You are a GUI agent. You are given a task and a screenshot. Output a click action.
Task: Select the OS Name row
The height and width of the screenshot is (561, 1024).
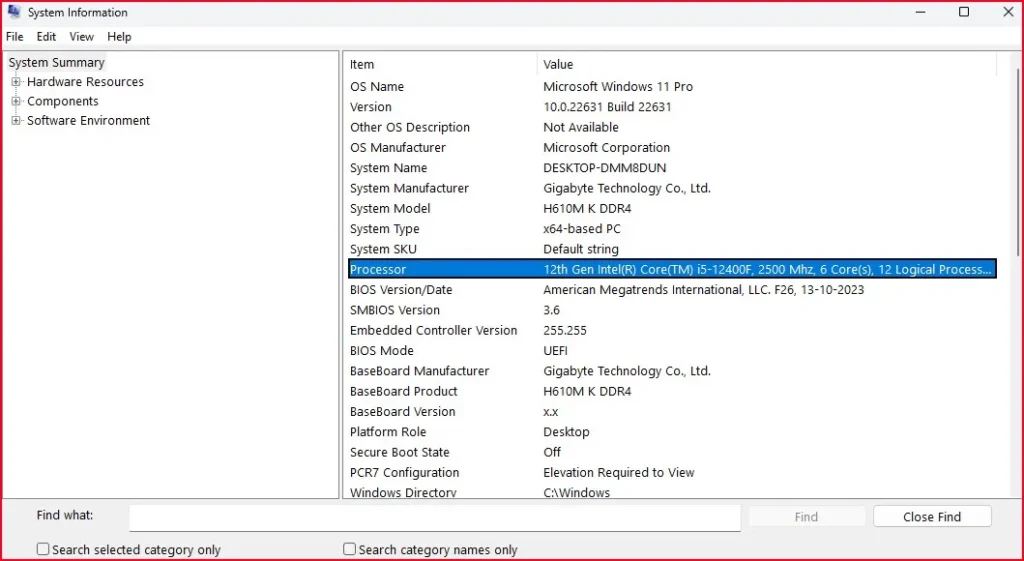click(673, 87)
